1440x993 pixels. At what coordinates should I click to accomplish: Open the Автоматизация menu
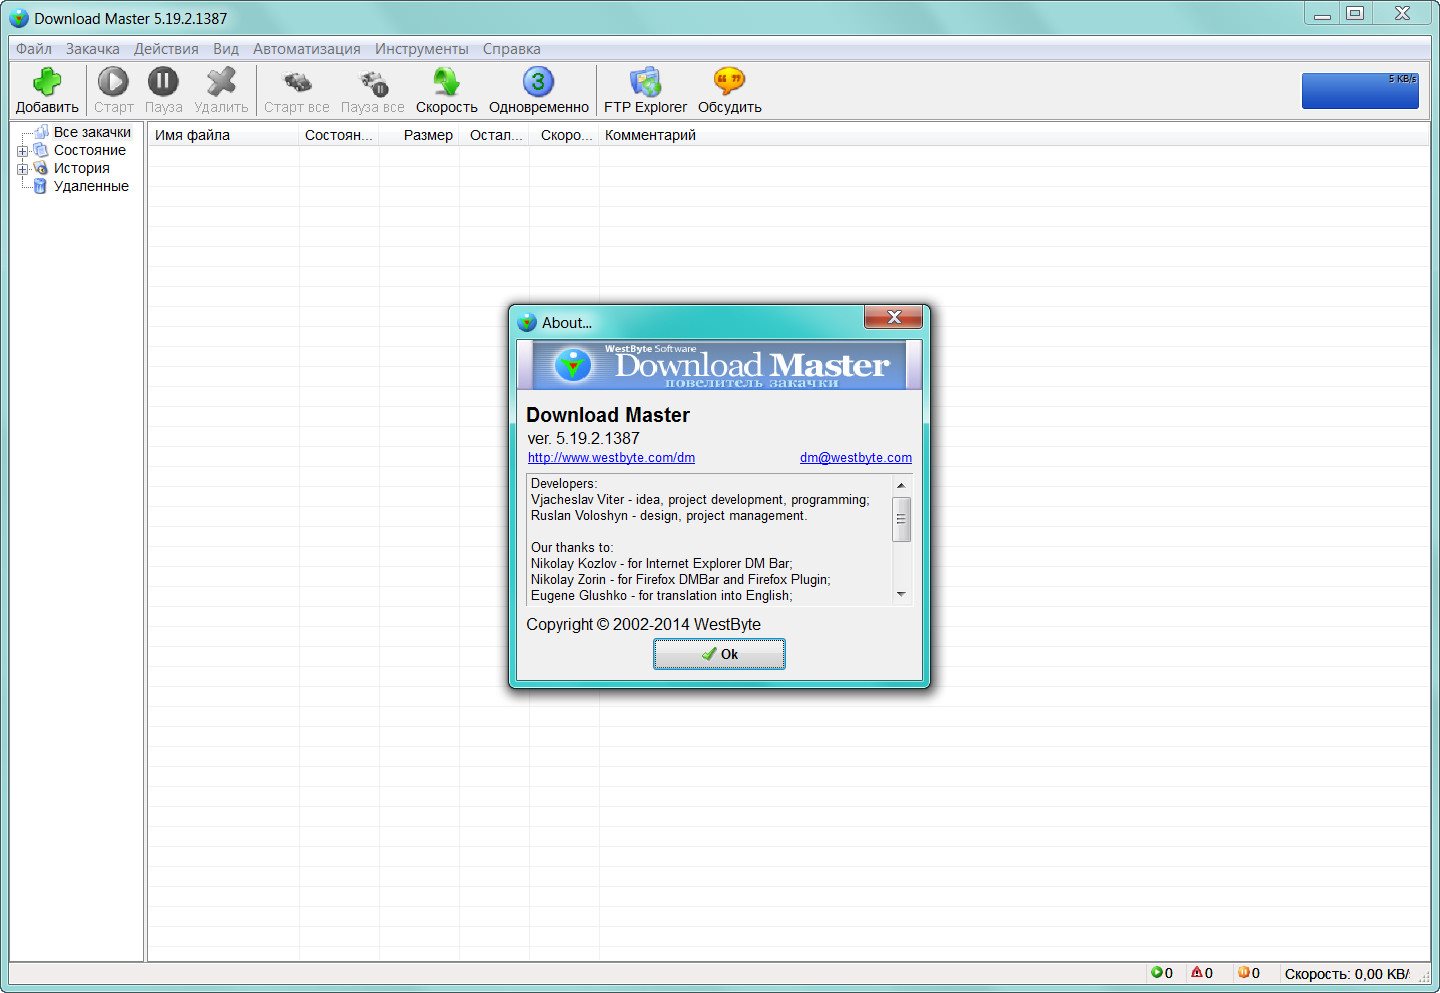[307, 49]
